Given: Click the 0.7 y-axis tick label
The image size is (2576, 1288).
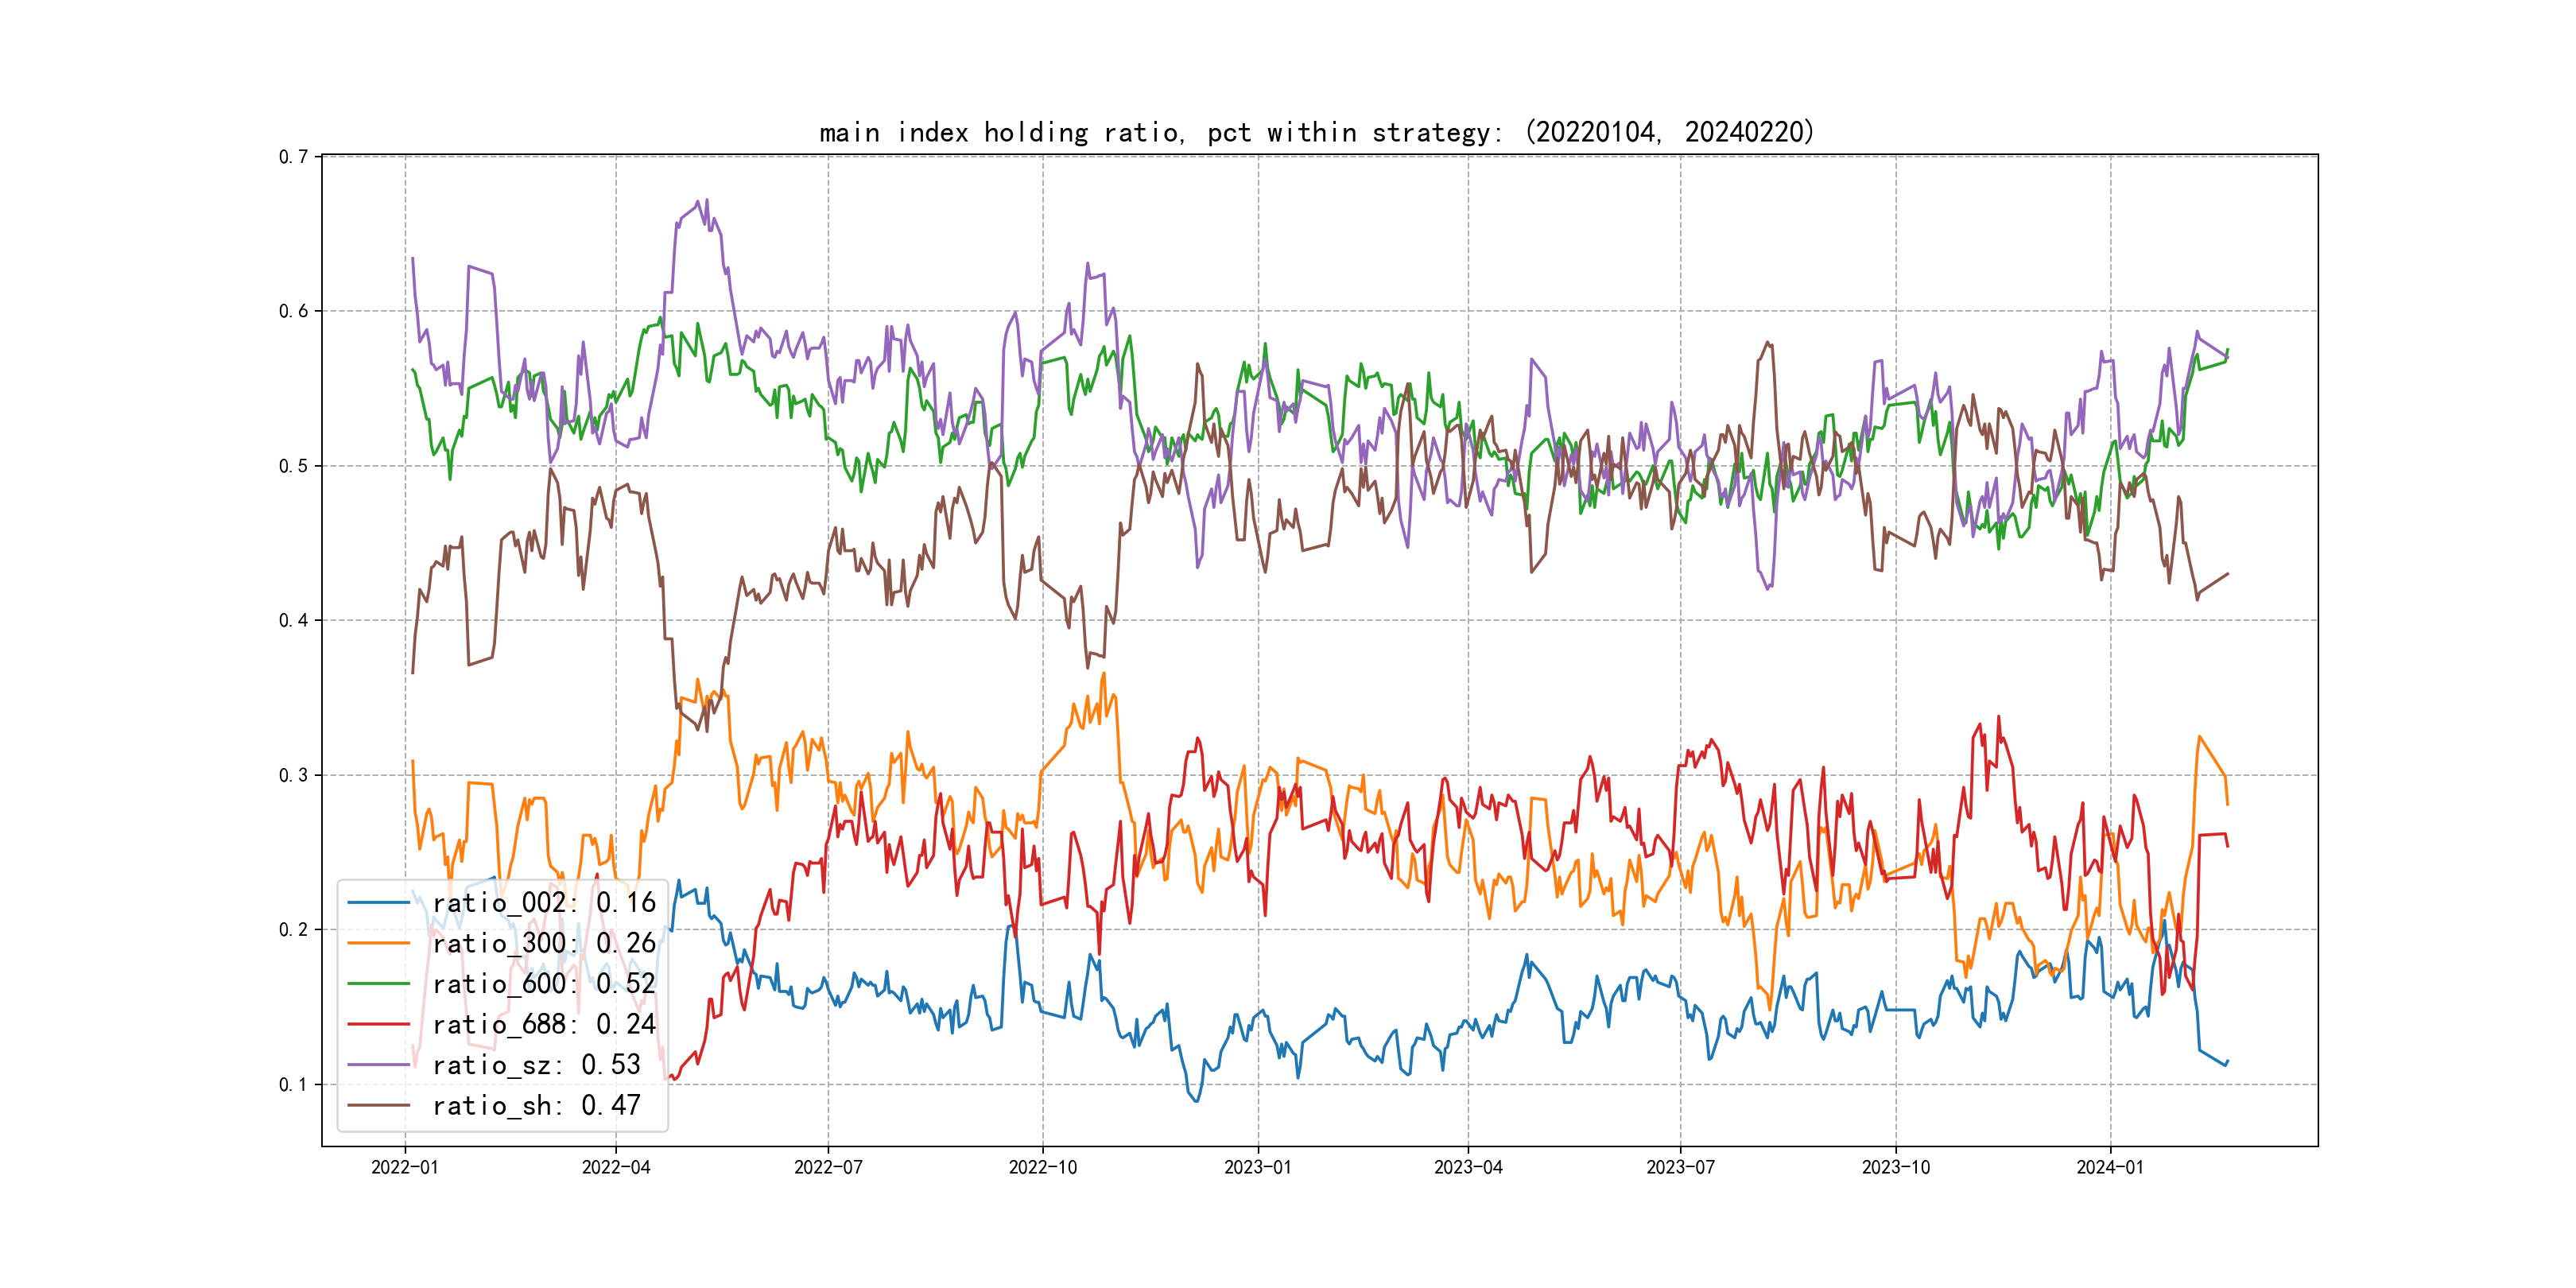Looking at the screenshot, I should pos(293,157).
